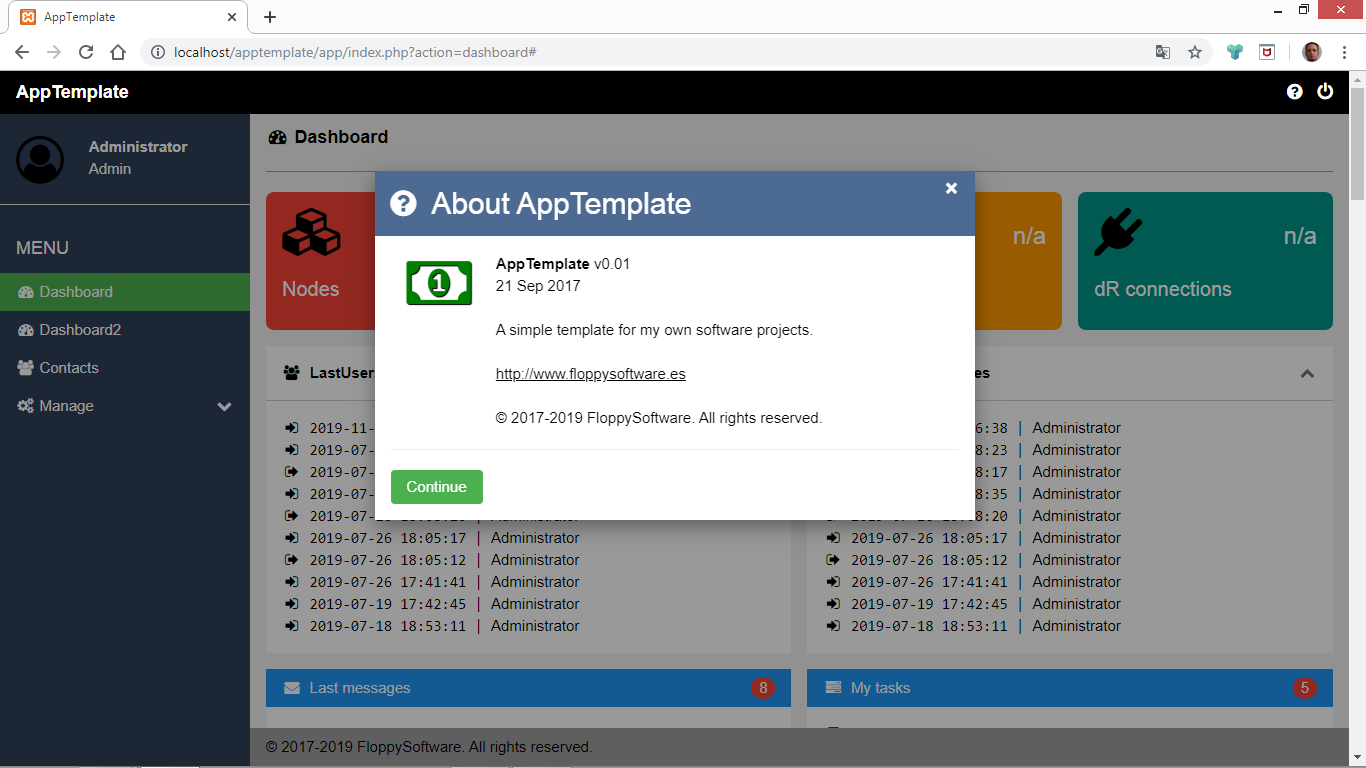Viewport: 1366px width, 768px height.
Task: Click left log entry 2019-07-26 17:41:41
Action: (x=432, y=582)
